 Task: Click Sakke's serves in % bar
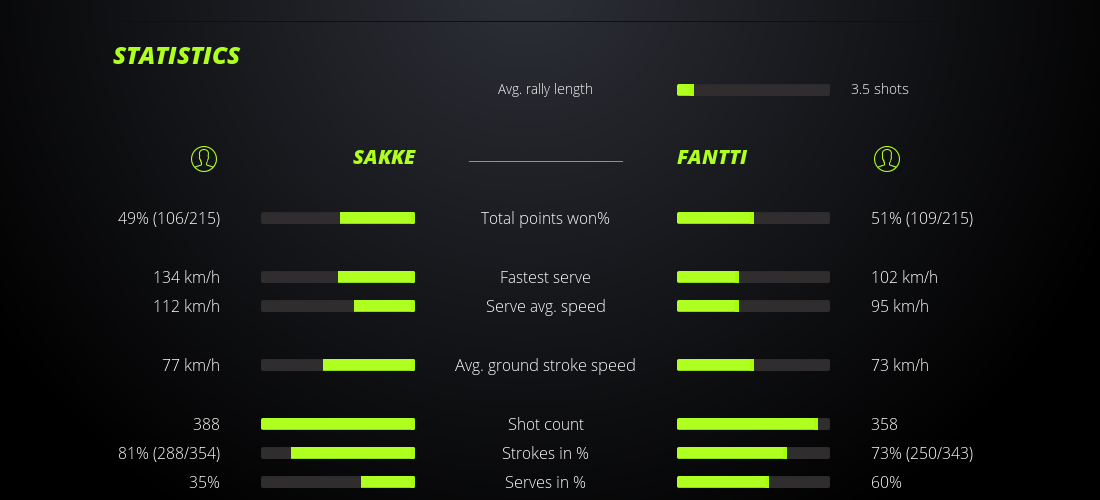[x=338, y=482]
